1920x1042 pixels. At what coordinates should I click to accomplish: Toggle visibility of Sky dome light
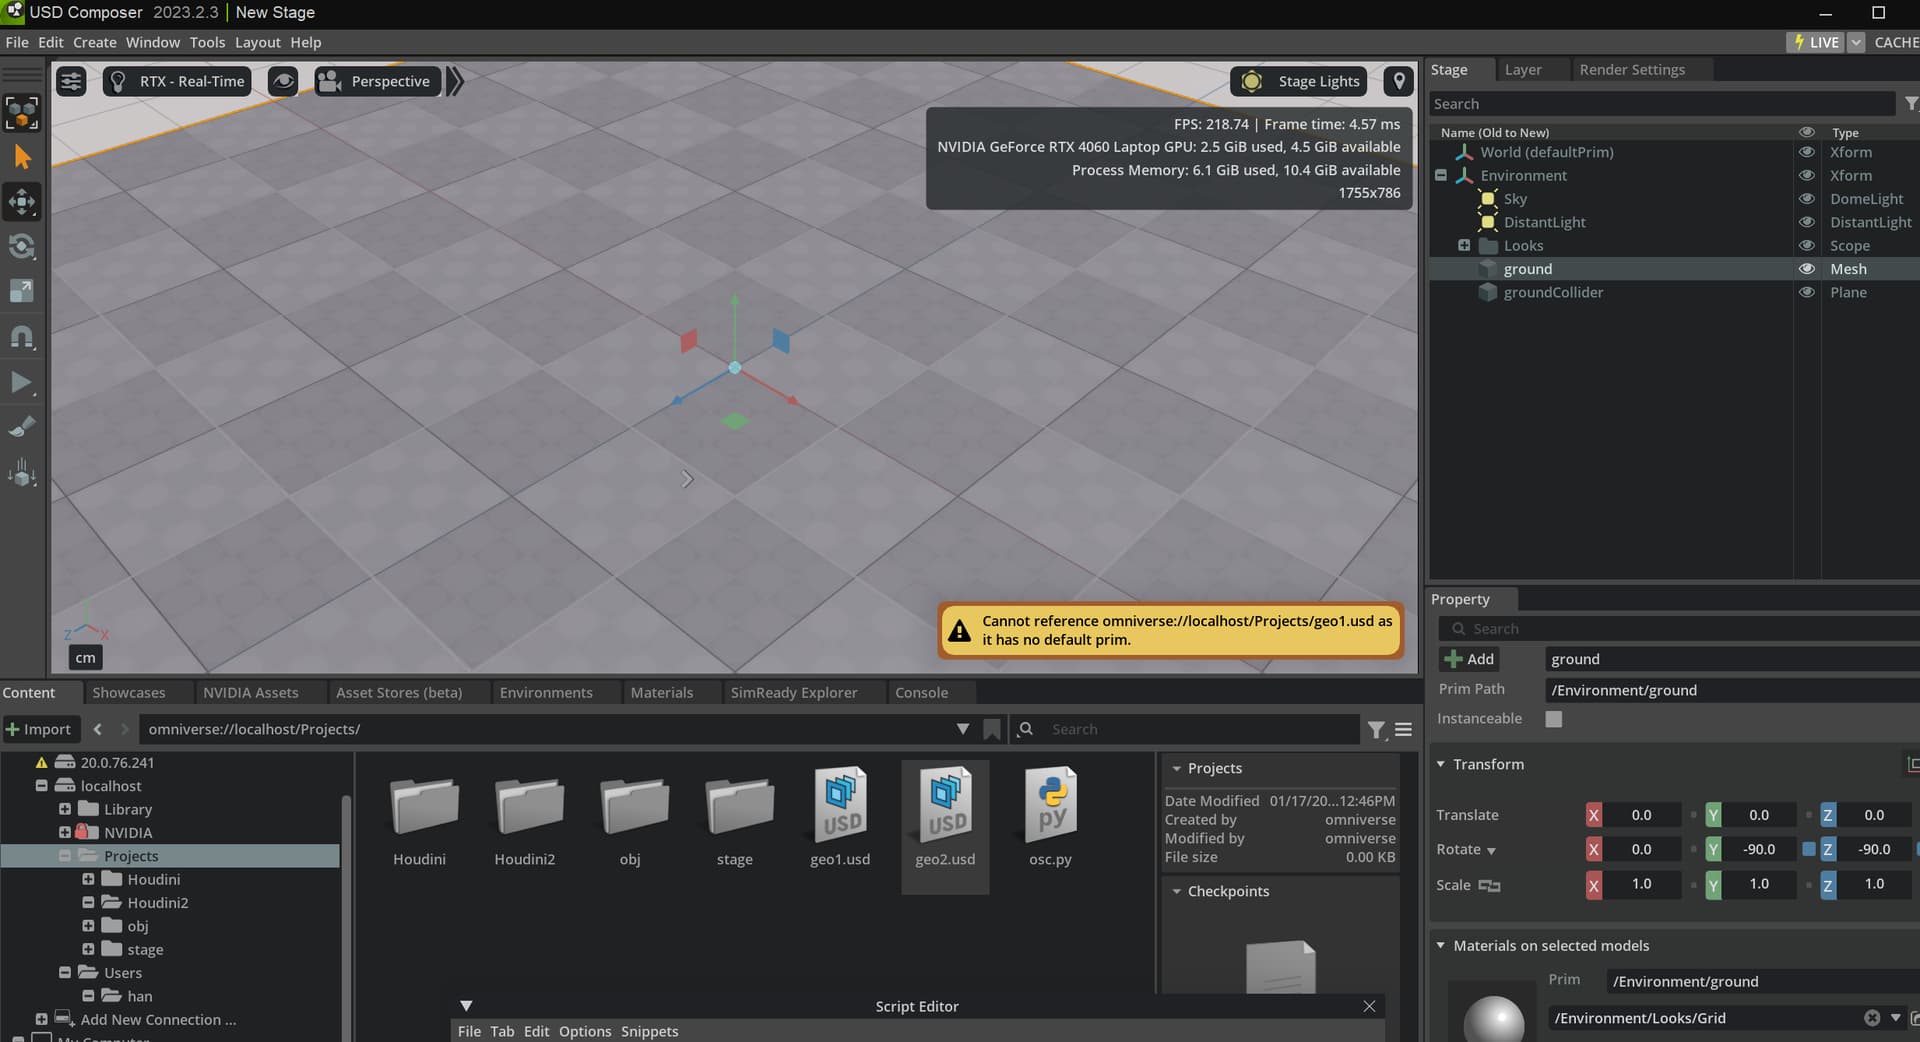[x=1806, y=198]
